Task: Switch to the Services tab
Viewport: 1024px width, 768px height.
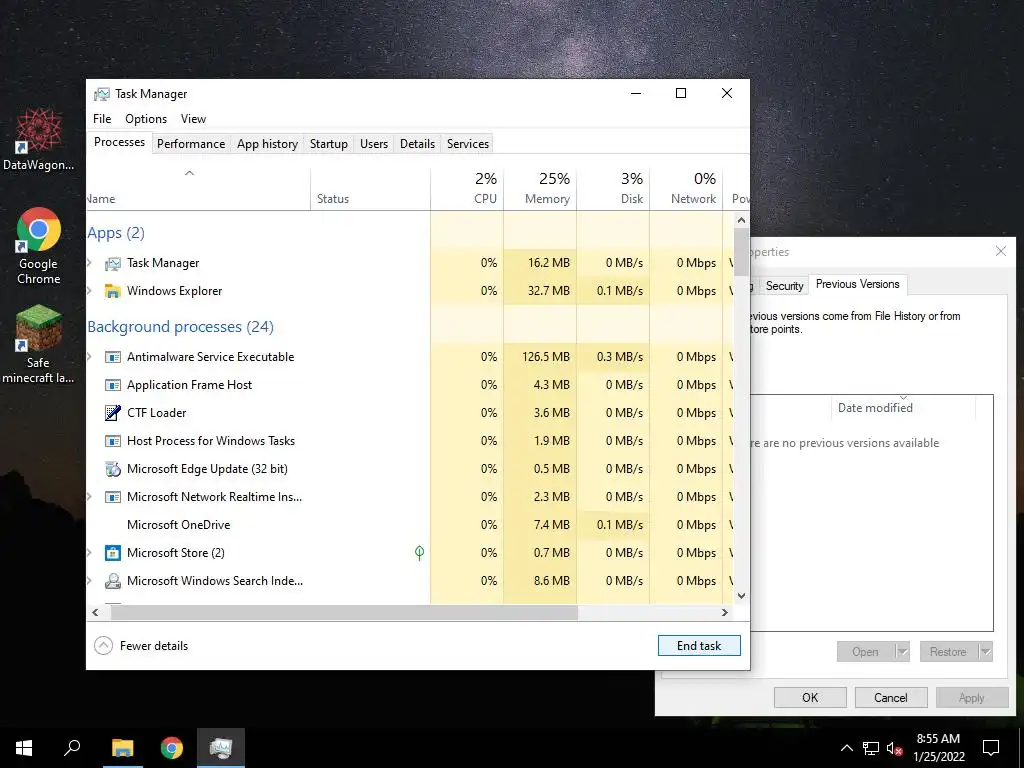Action: coord(468,144)
